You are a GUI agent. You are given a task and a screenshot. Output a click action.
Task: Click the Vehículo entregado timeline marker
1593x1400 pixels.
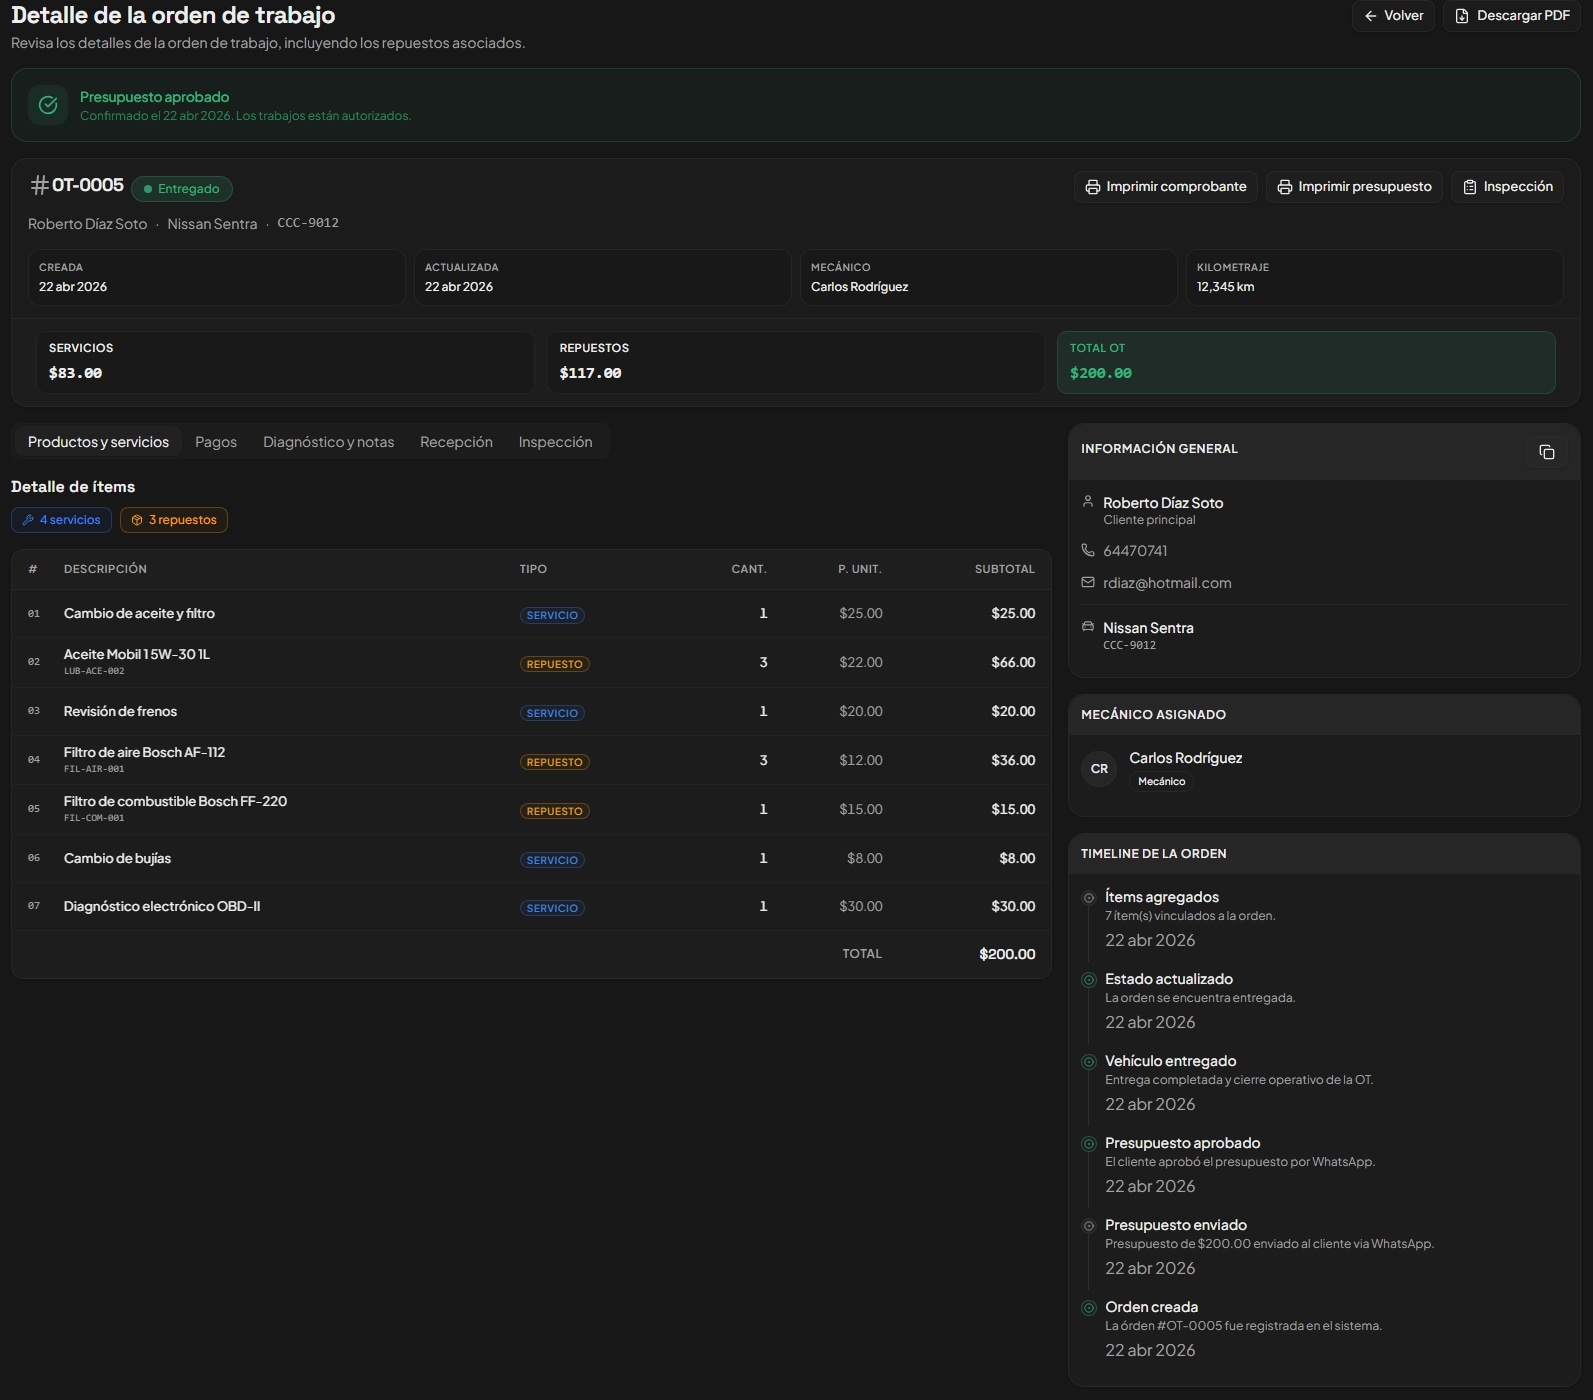tap(1089, 1062)
